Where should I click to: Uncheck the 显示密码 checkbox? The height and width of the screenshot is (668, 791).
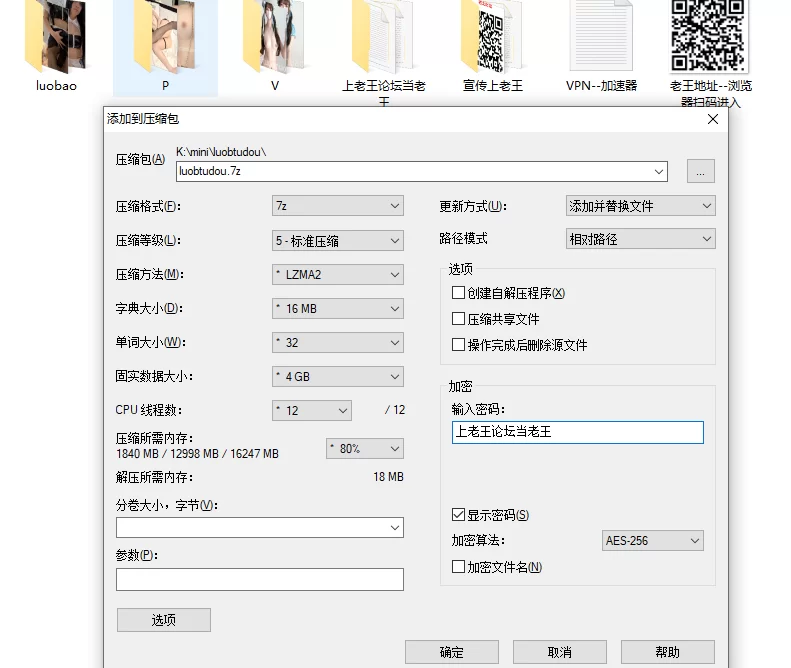point(459,515)
